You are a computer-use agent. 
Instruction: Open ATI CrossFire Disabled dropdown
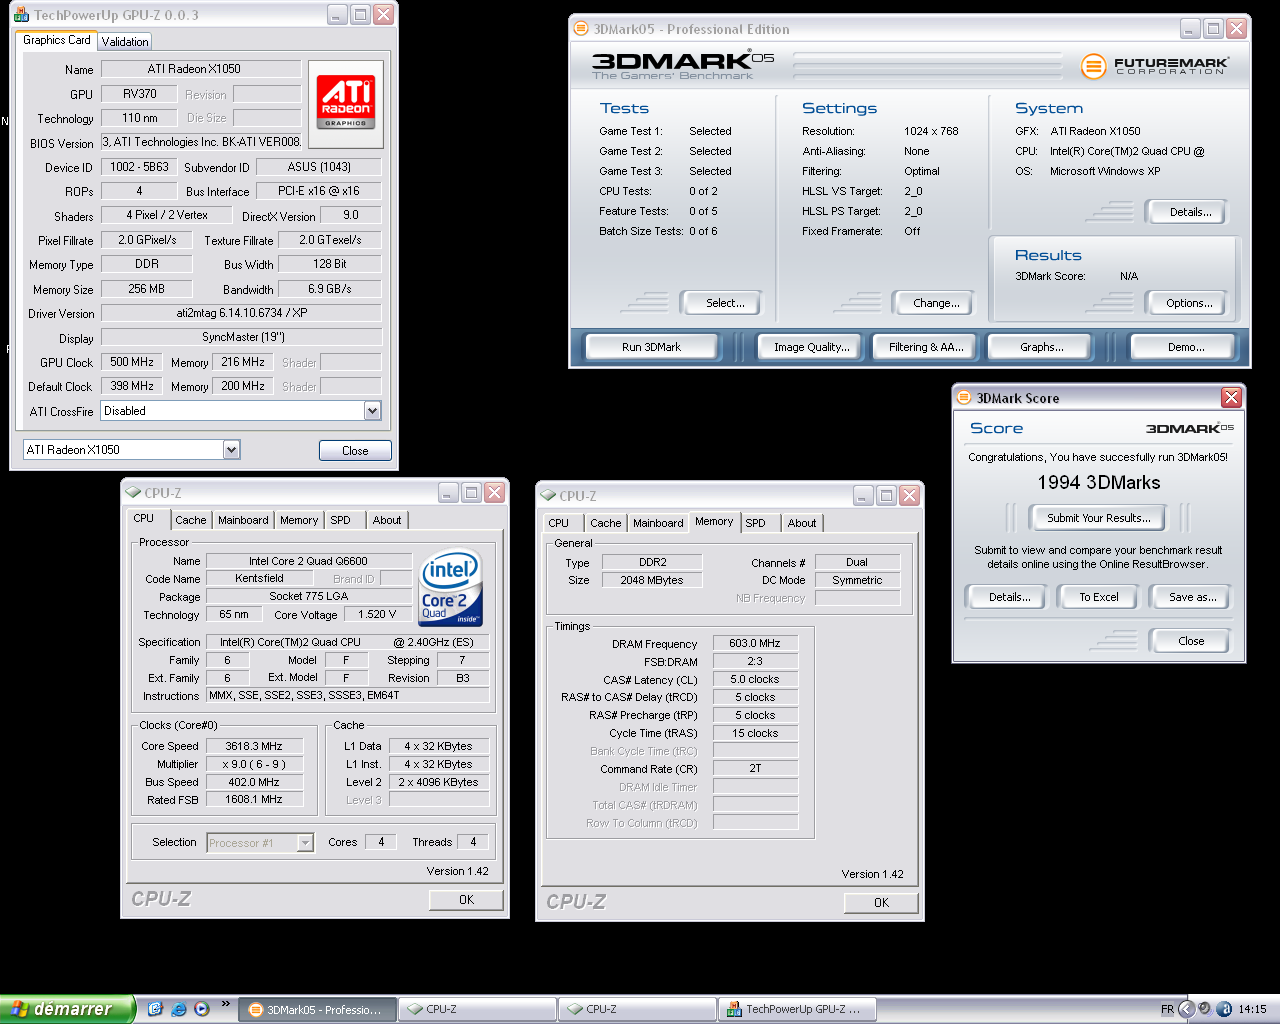point(372,411)
